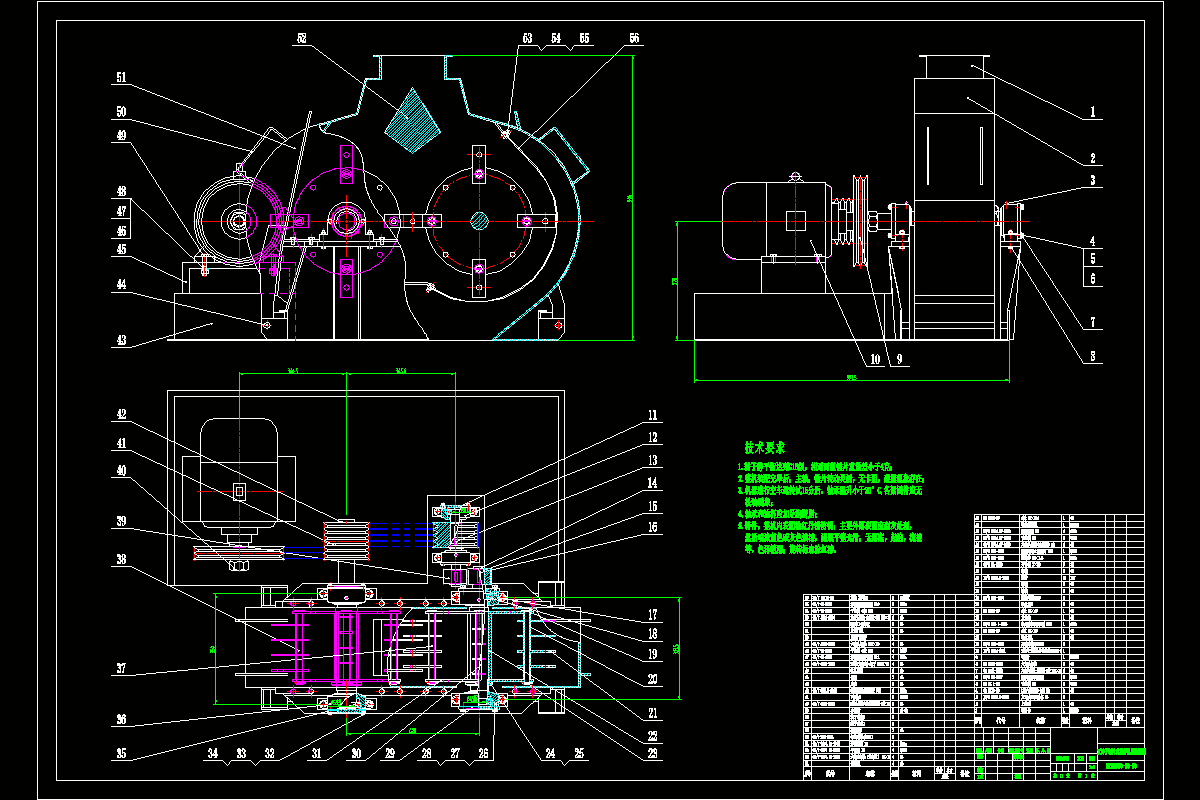Click part callout number 23

click(x=653, y=754)
